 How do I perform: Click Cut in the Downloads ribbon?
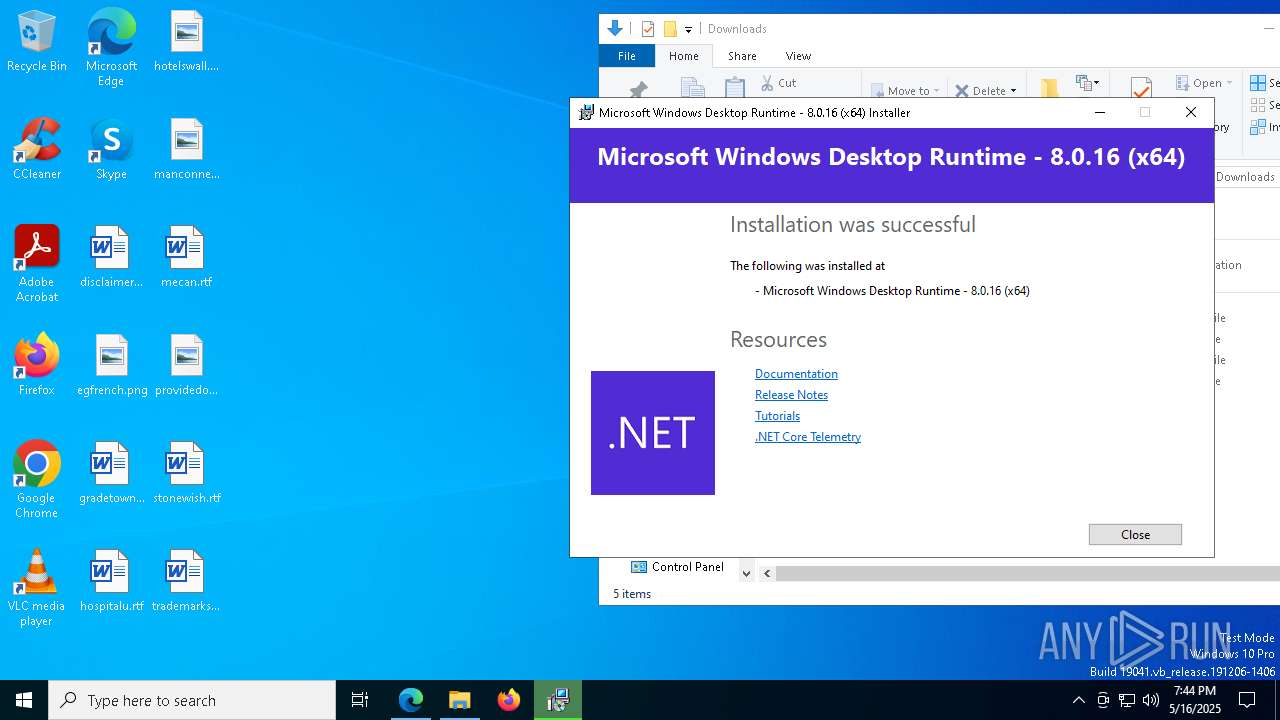point(778,83)
